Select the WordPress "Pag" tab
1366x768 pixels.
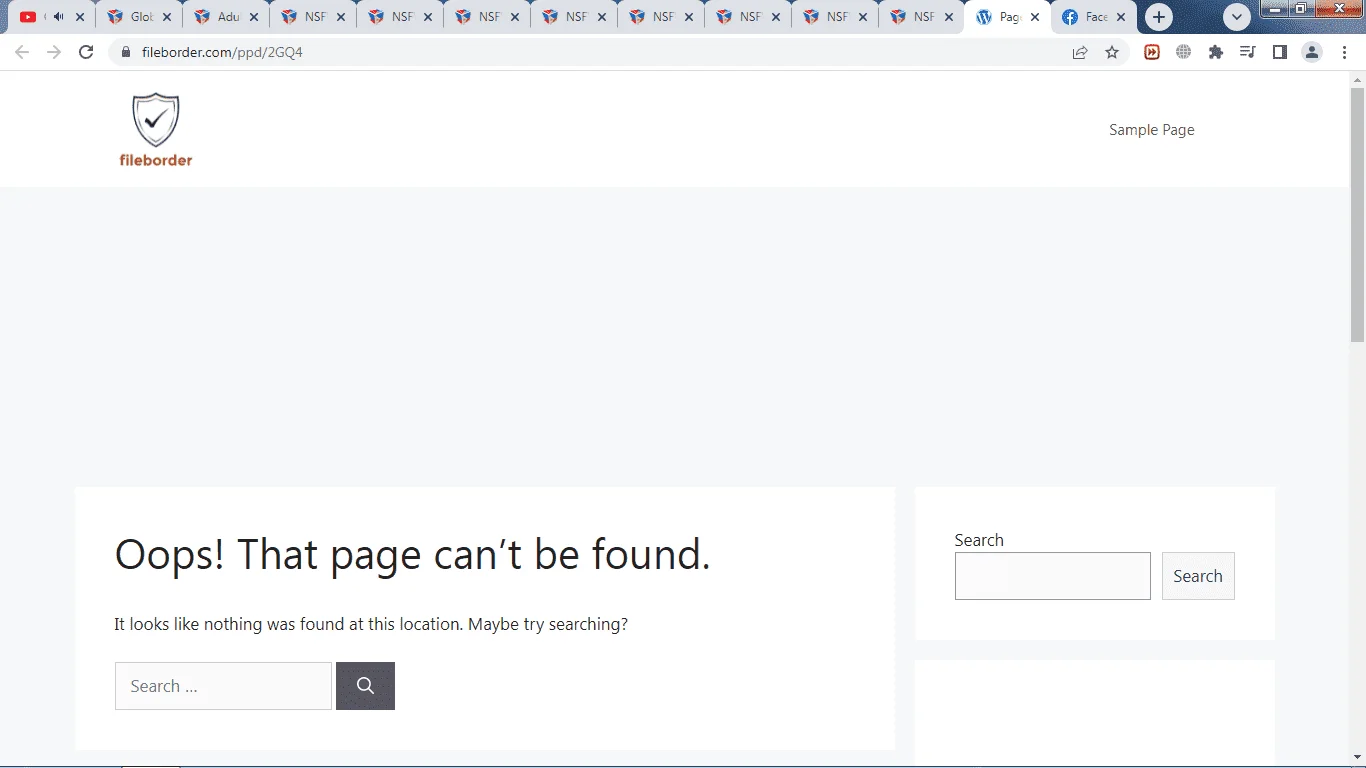[1008, 17]
